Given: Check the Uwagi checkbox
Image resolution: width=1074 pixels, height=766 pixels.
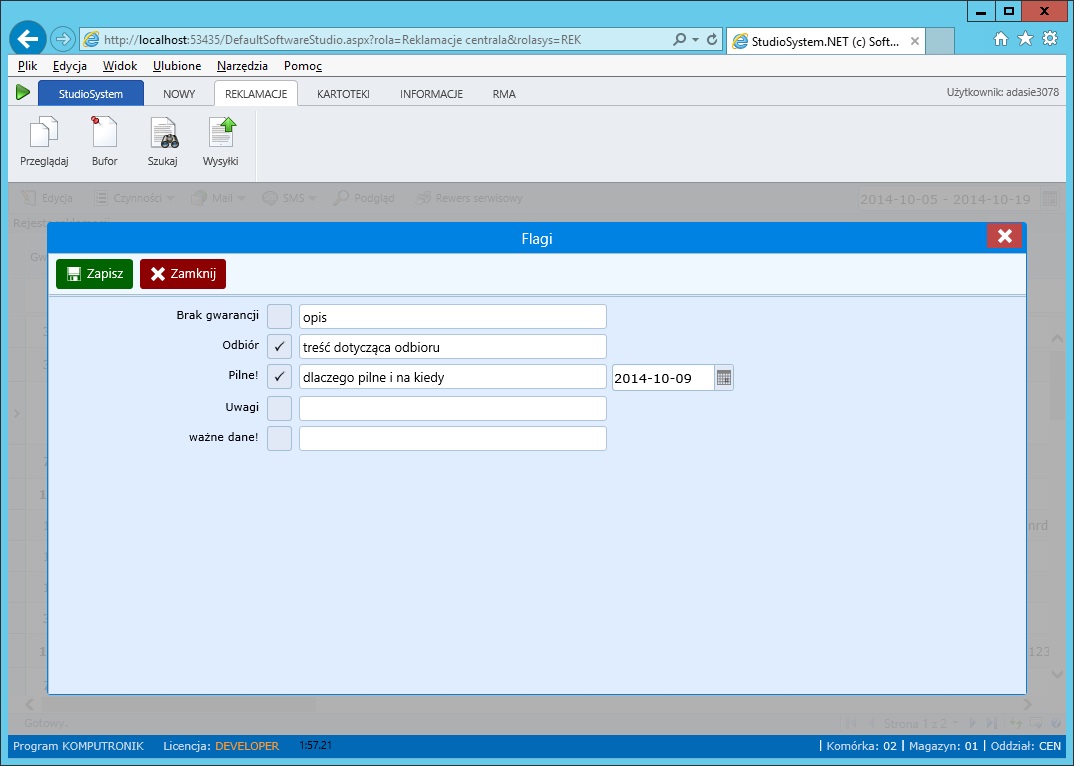Looking at the screenshot, I should coord(280,408).
